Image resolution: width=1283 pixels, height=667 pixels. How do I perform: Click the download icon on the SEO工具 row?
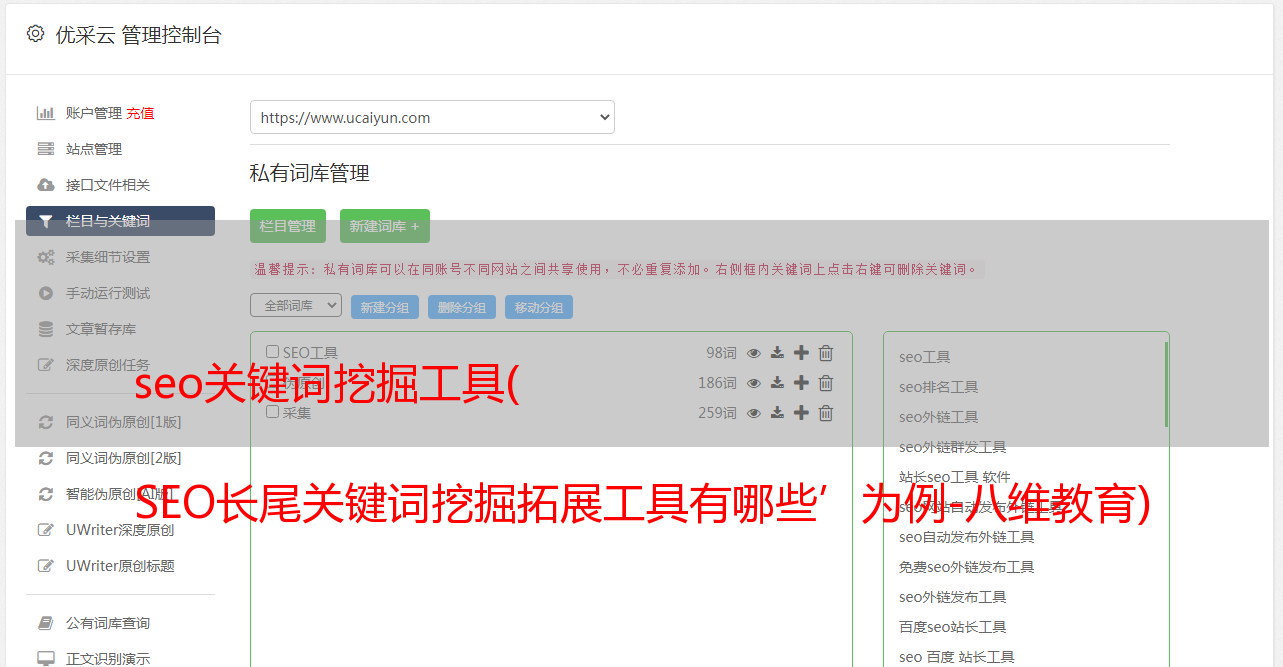(777, 353)
